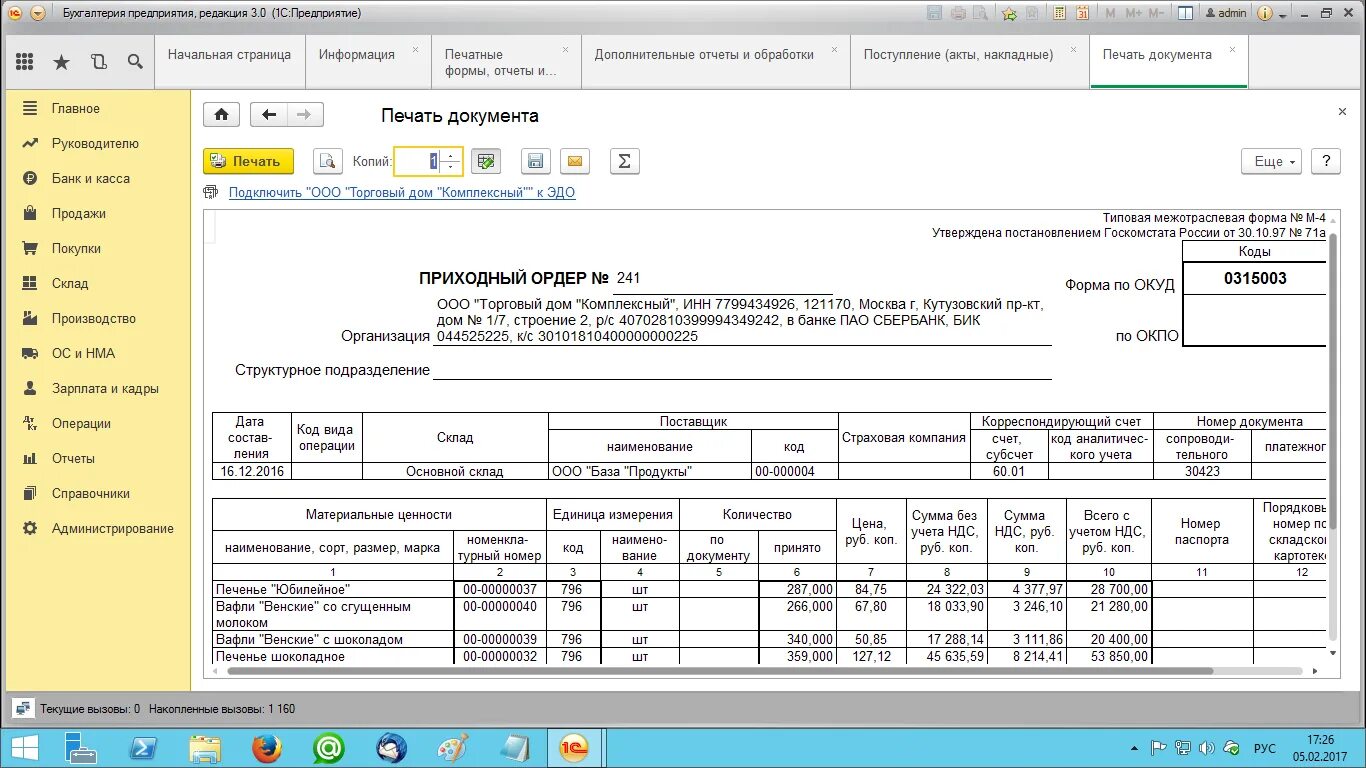Open the Зарплата и кадры section
This screenshot has height=768, width=1366.
[x=96, y=388]
